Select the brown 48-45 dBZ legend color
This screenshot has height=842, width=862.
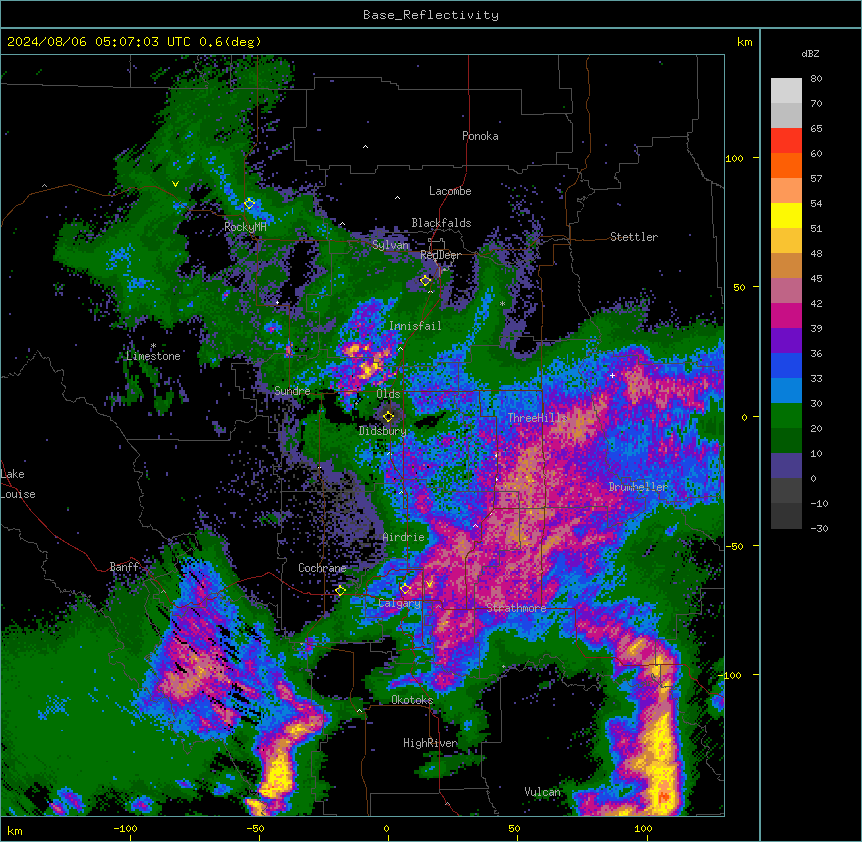pos(786,265)
